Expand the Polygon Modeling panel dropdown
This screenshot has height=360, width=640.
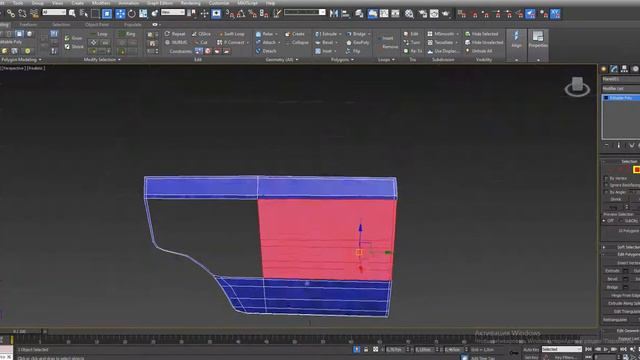pyautogui.click(x=21, y=60)
